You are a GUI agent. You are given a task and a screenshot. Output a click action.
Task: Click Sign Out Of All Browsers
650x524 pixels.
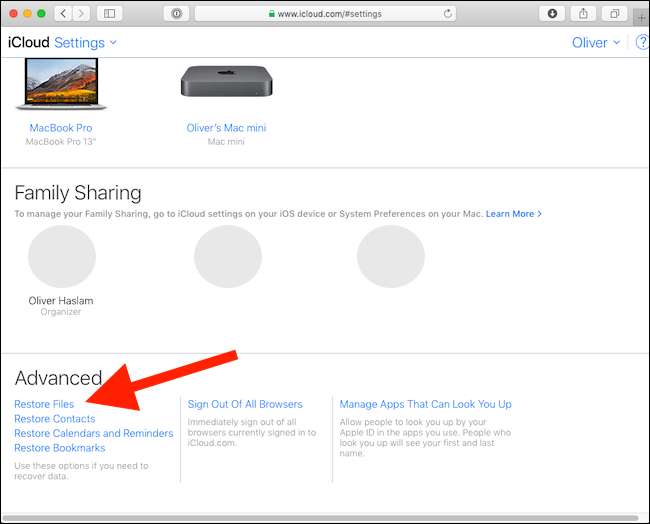click(245, 404)
